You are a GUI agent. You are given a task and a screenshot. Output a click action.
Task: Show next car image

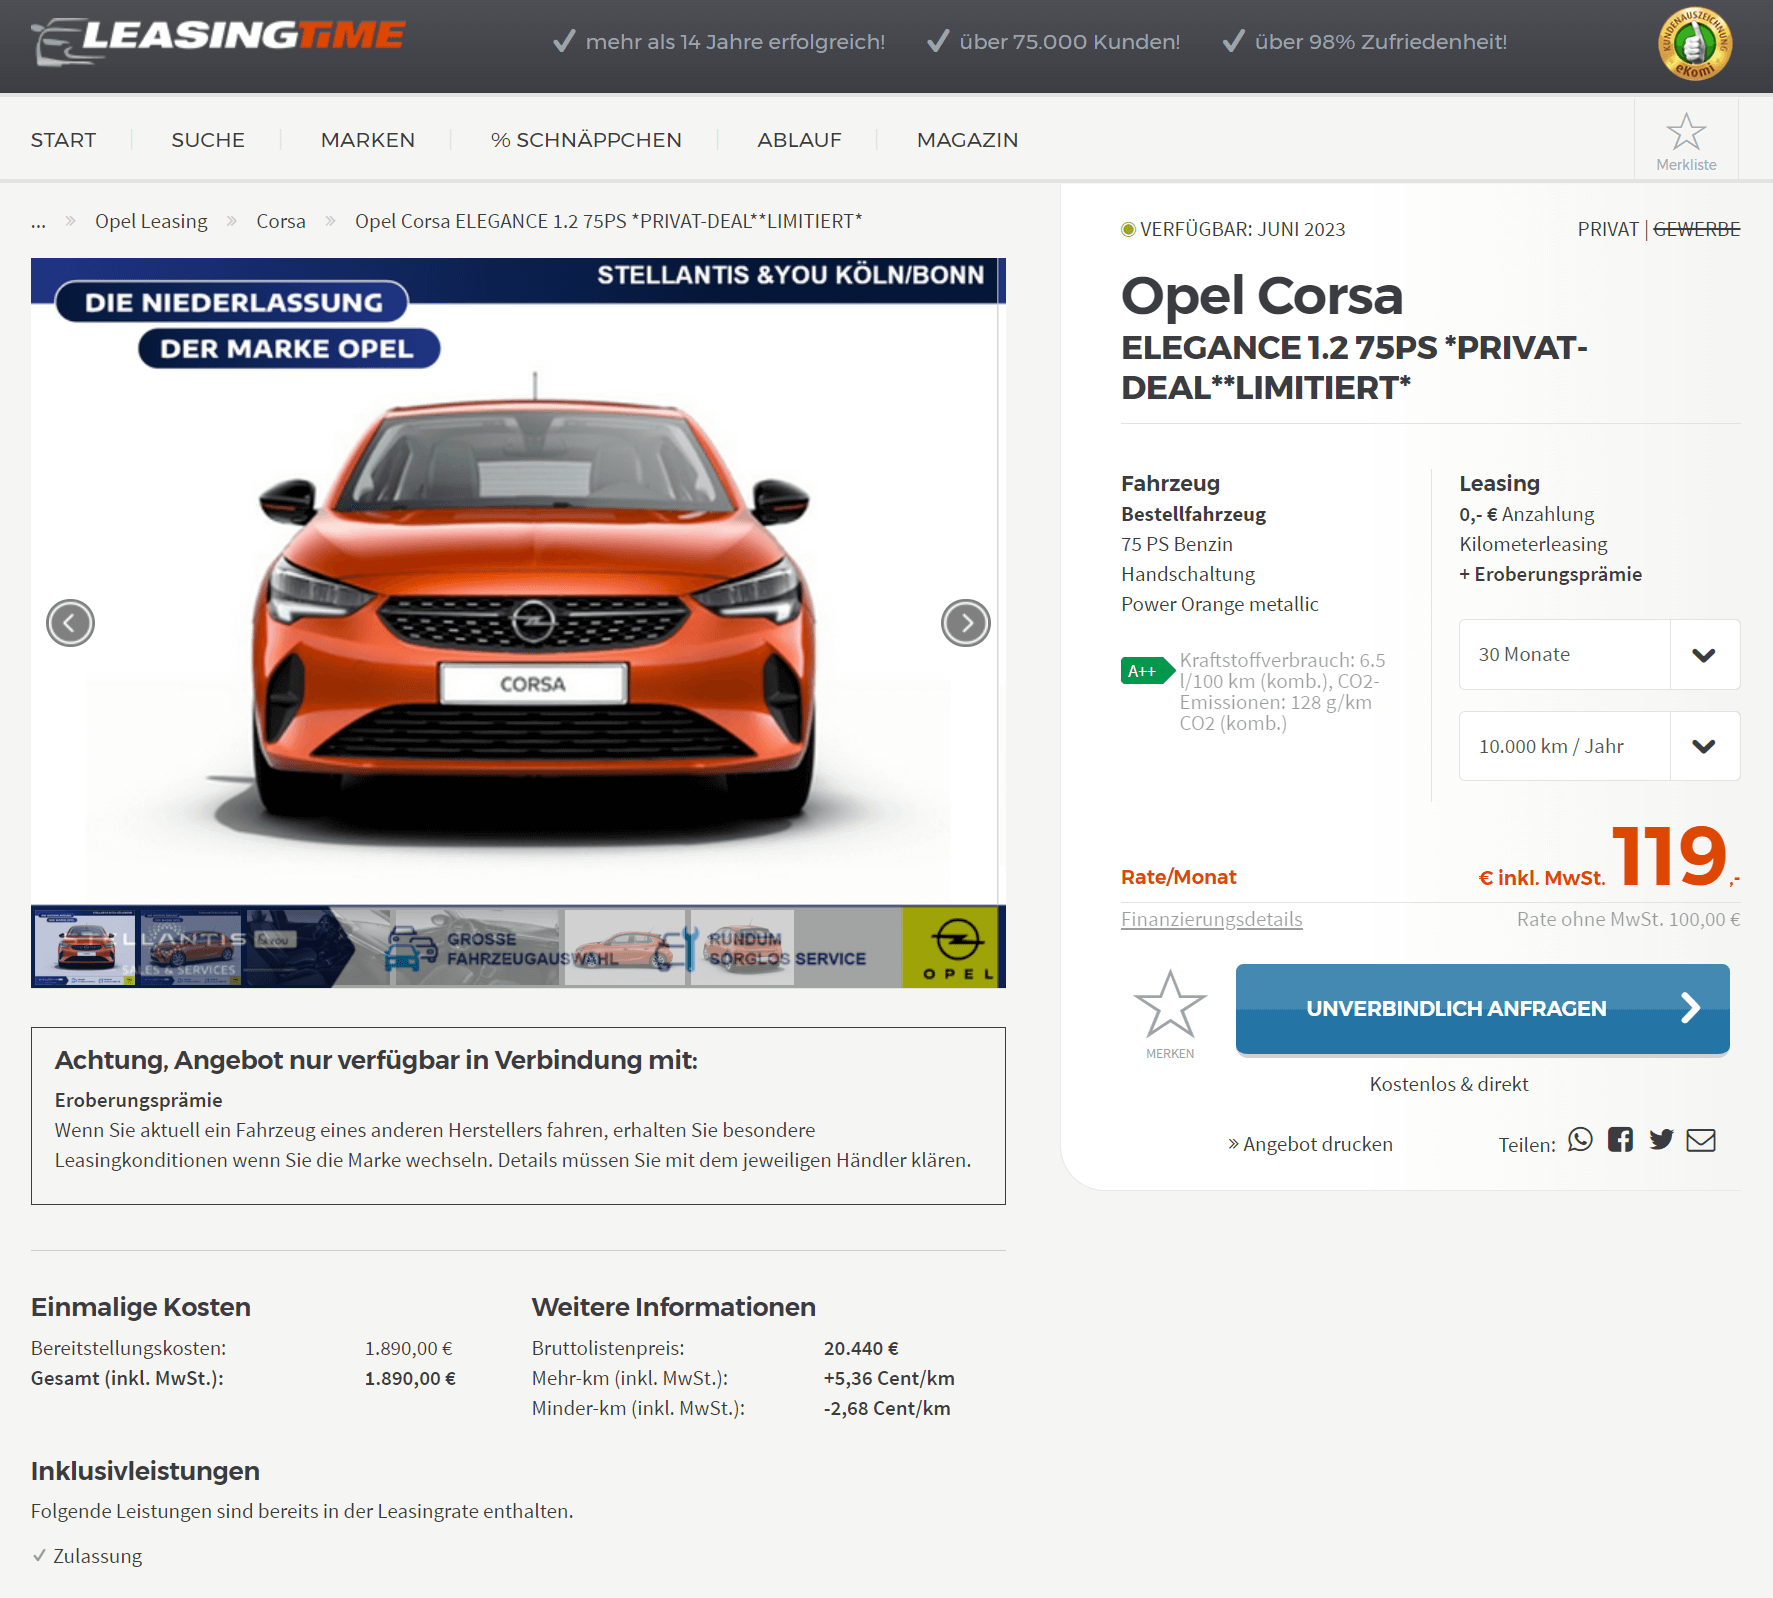point(965,623)
